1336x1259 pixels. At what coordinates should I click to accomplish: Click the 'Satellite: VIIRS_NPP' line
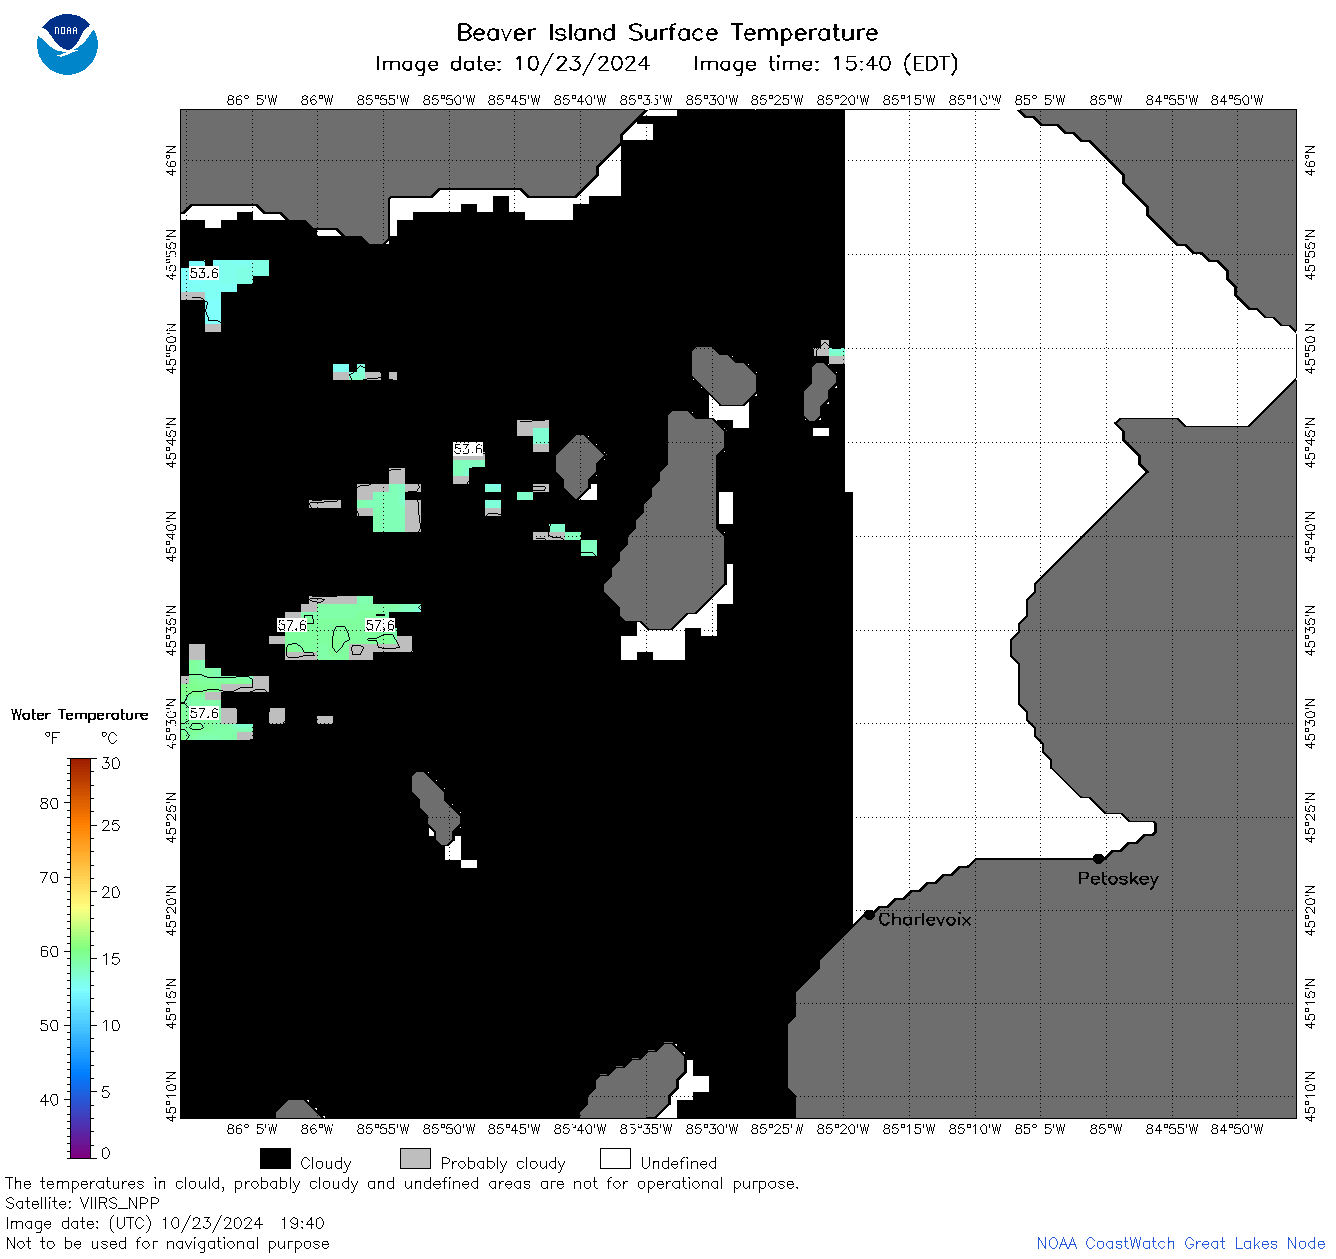click(x=82, y=1204)
